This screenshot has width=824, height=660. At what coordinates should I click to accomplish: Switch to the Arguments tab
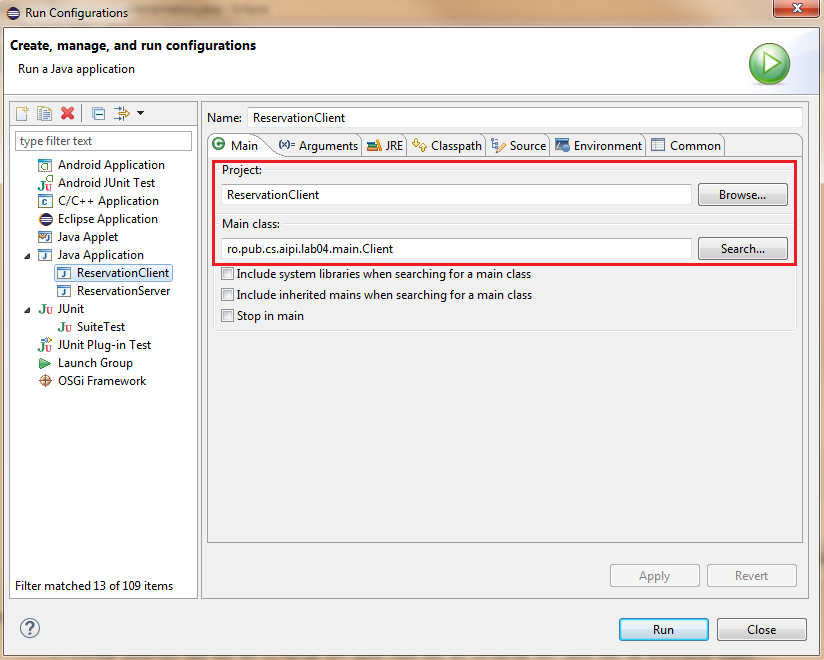coord(318,146)
